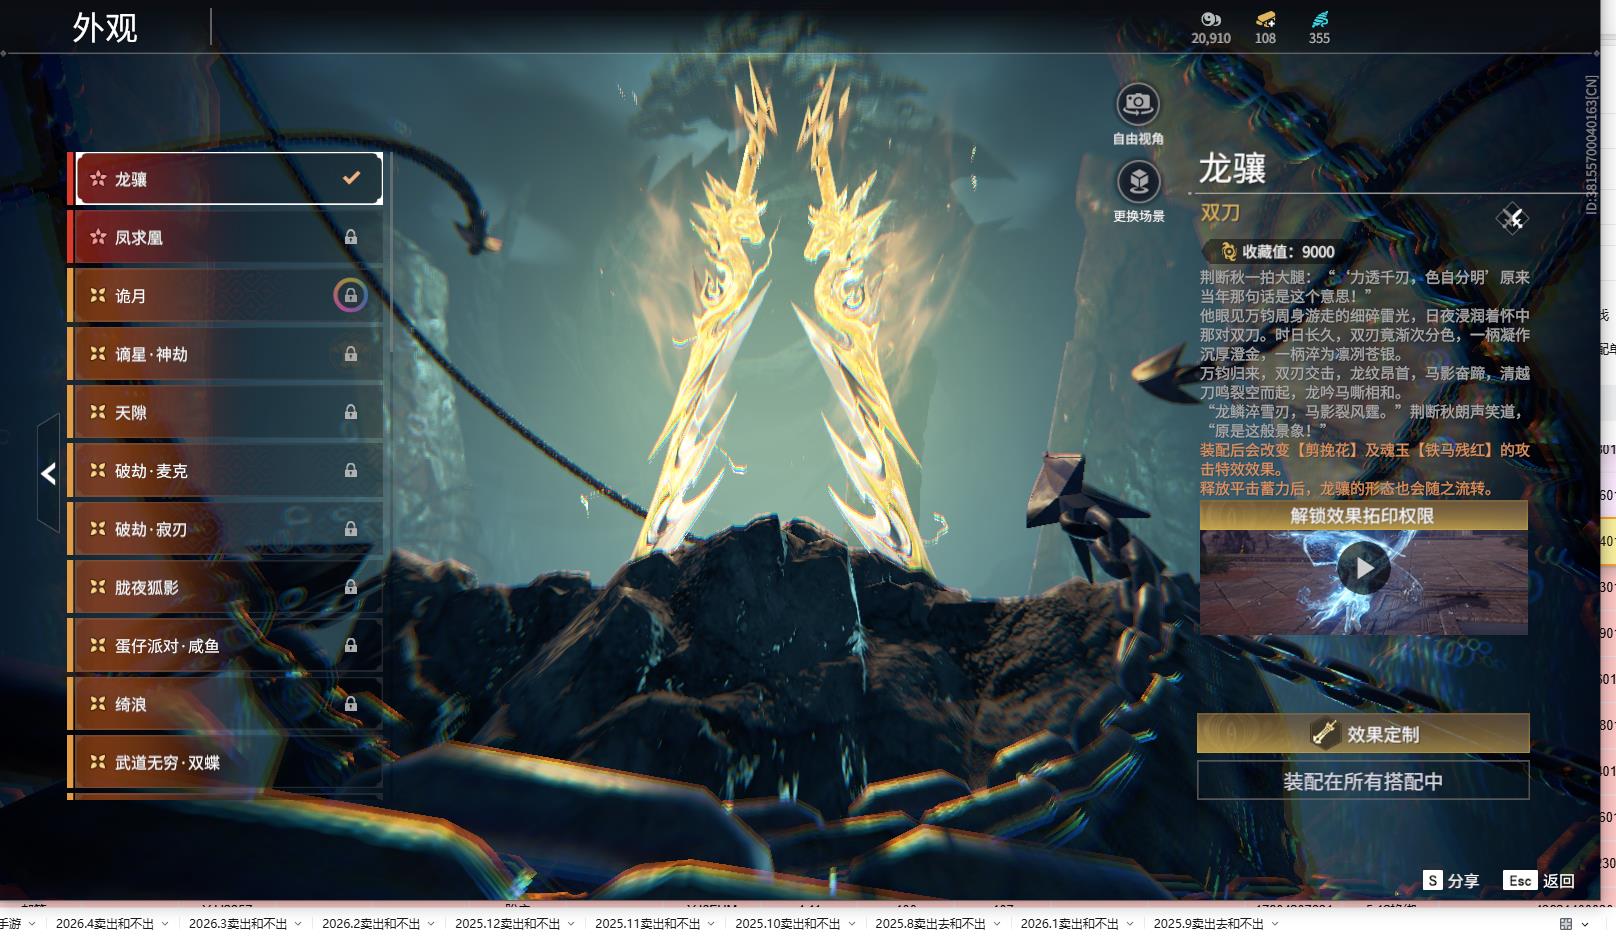
Task: Open dropdown arrow on 2025.12卖出和不出 sheet
Action: [x=571, y=924]
